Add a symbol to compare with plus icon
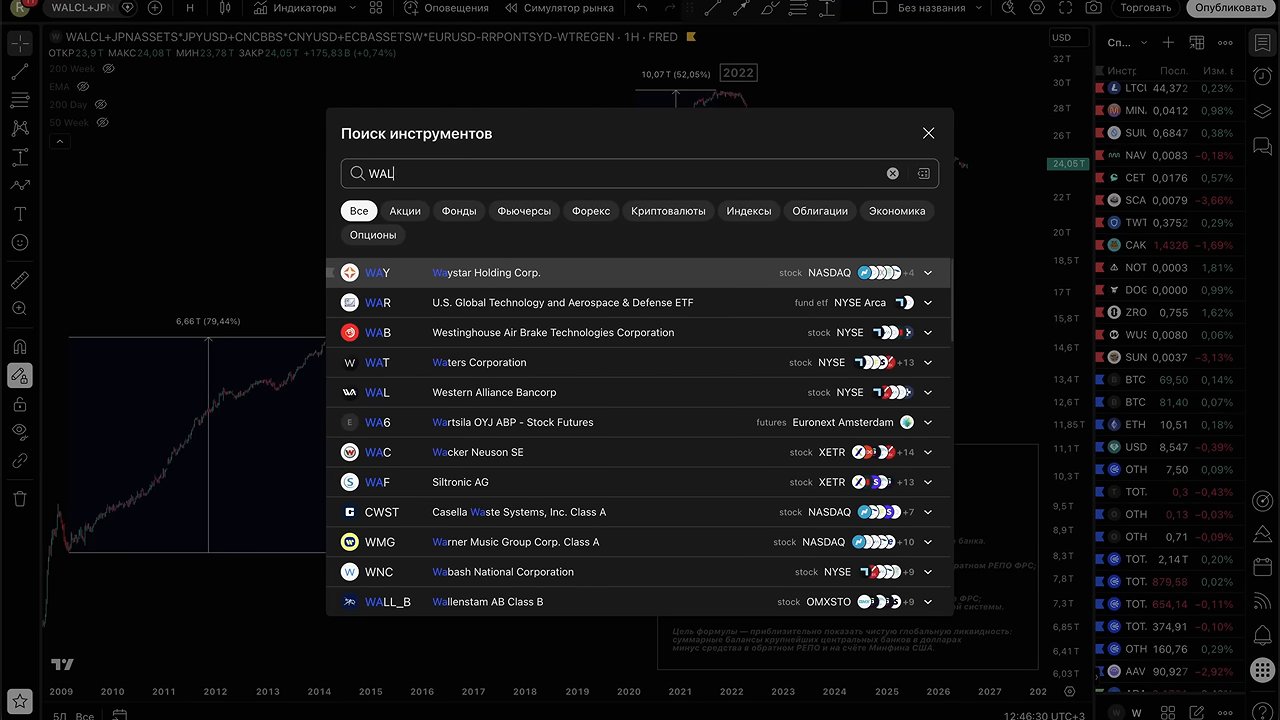Image resolution: width=1280 pixels, height=720 pixels. tap(155, 8)
